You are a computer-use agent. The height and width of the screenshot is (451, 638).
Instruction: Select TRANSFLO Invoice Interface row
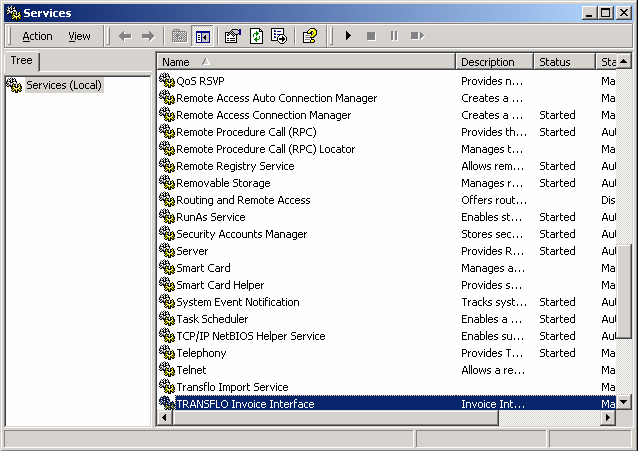click(387, 404)
